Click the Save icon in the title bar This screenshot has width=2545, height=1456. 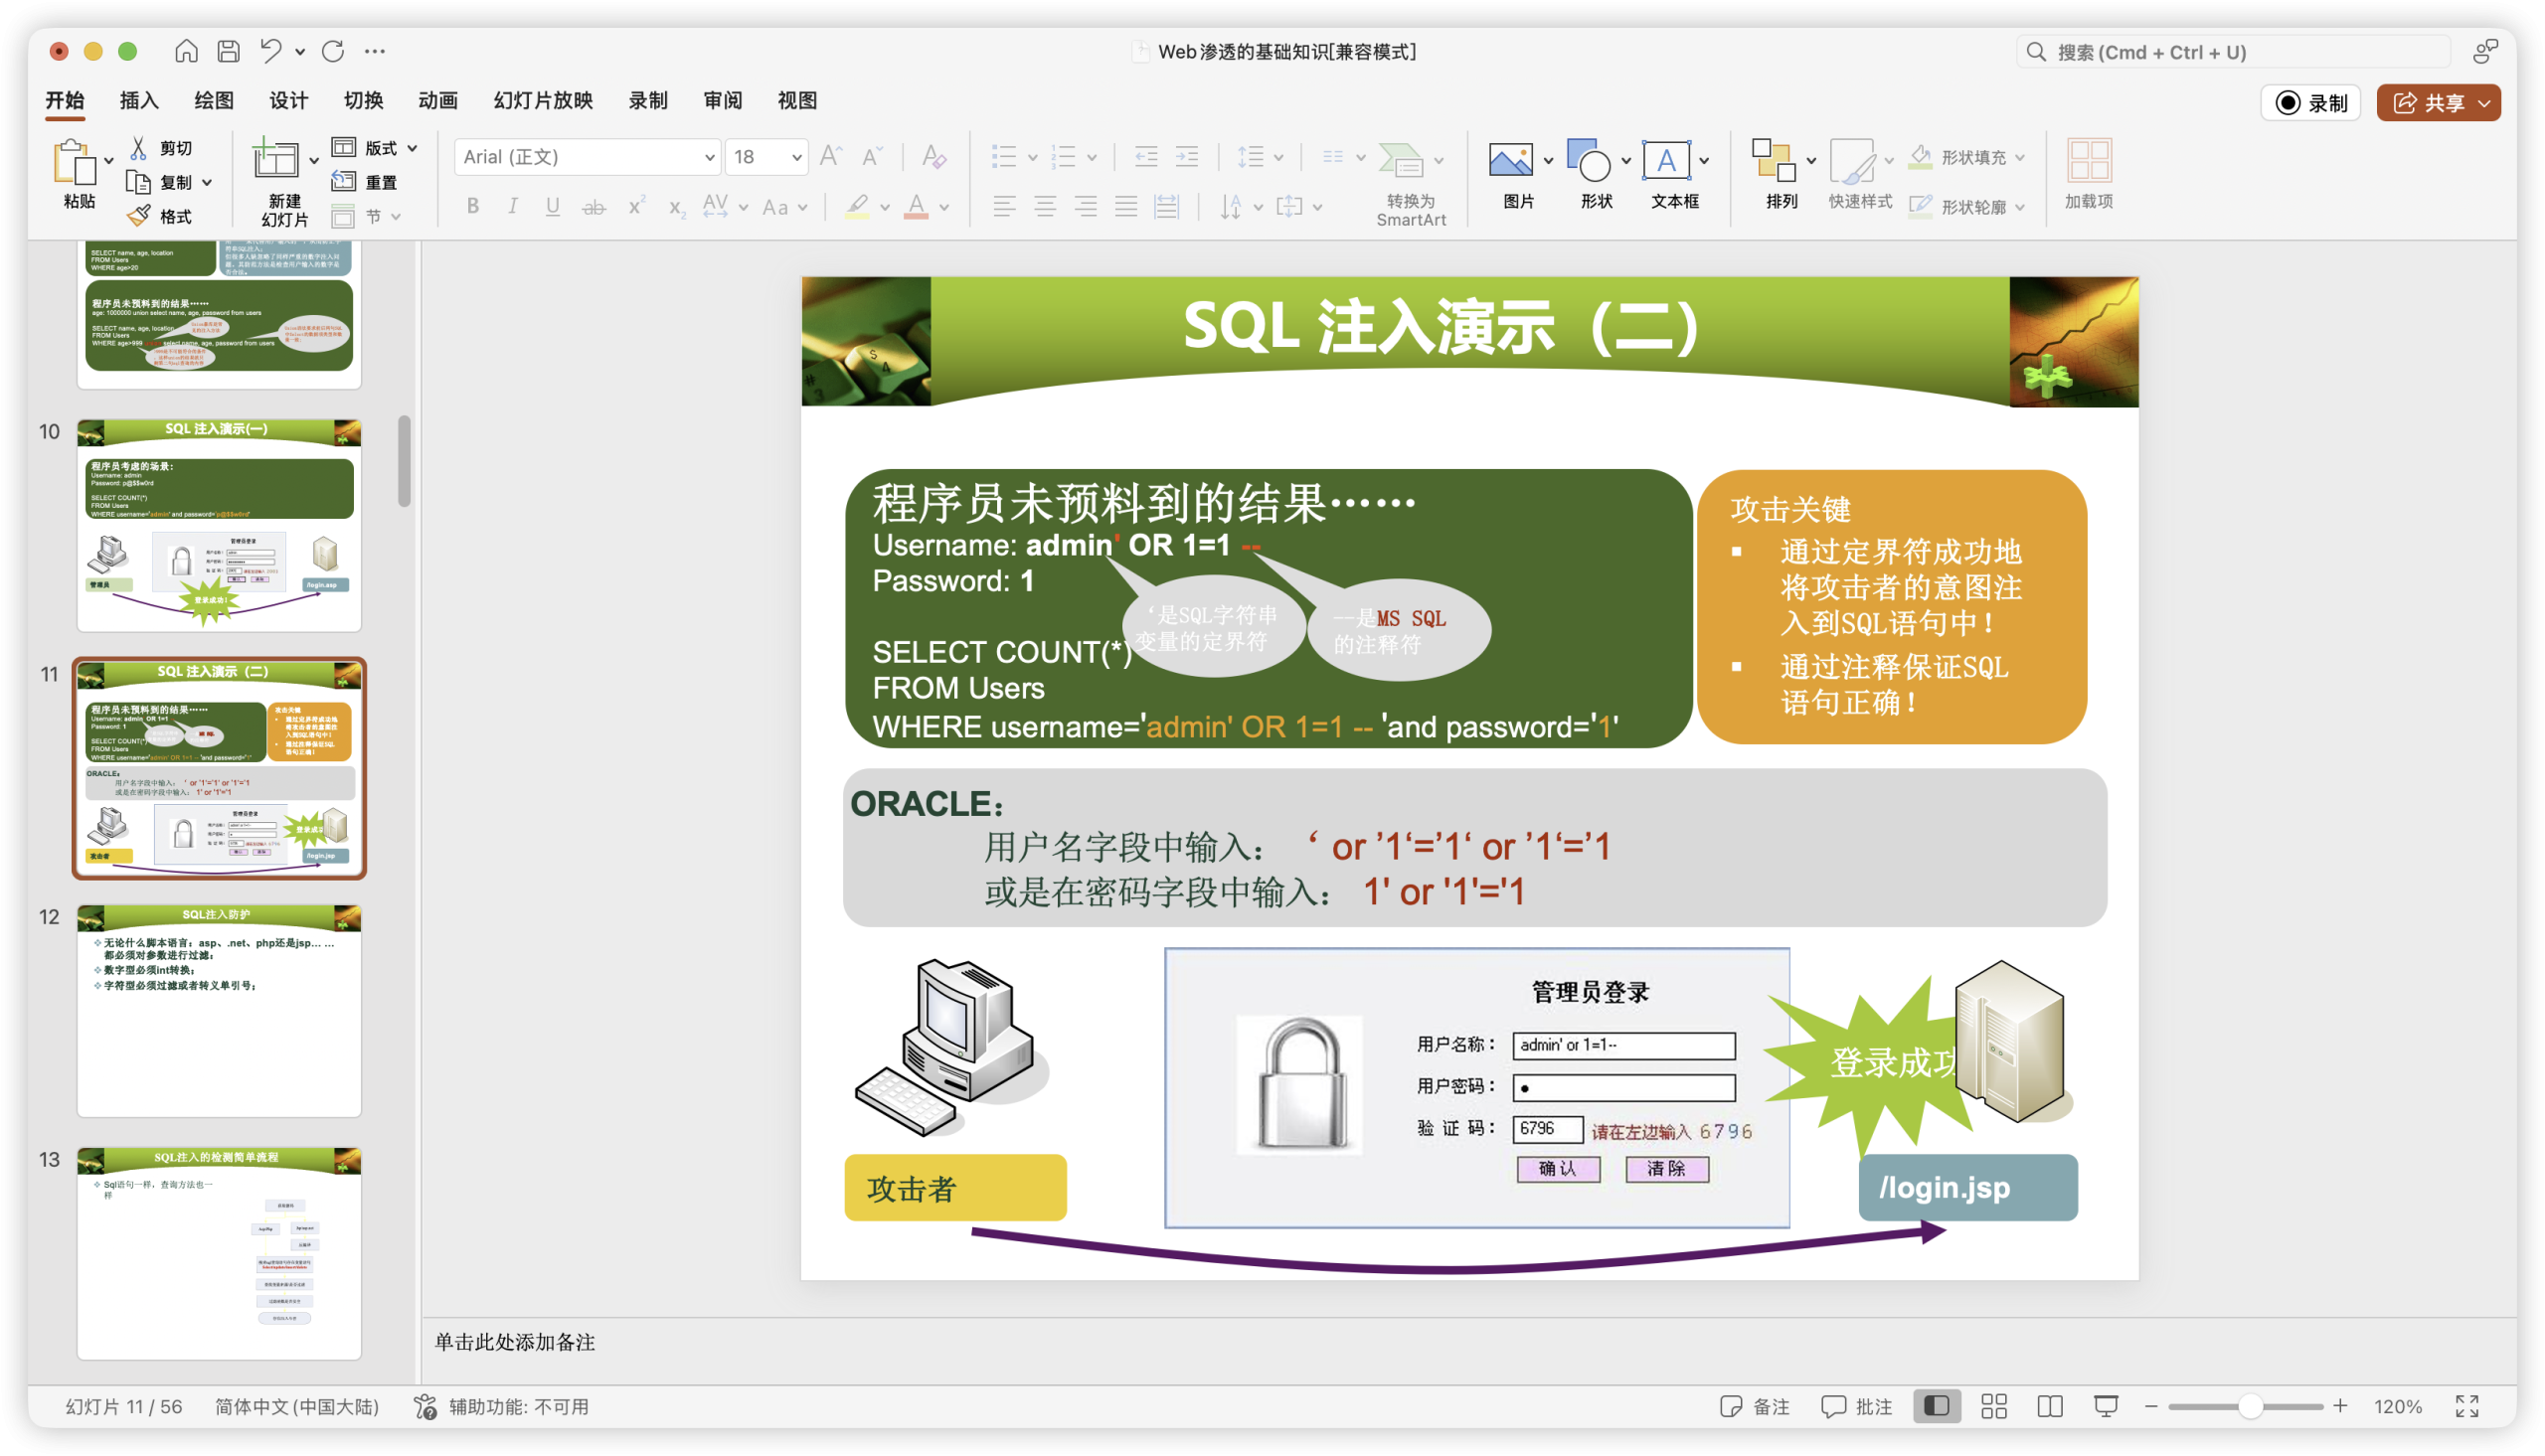229,51
